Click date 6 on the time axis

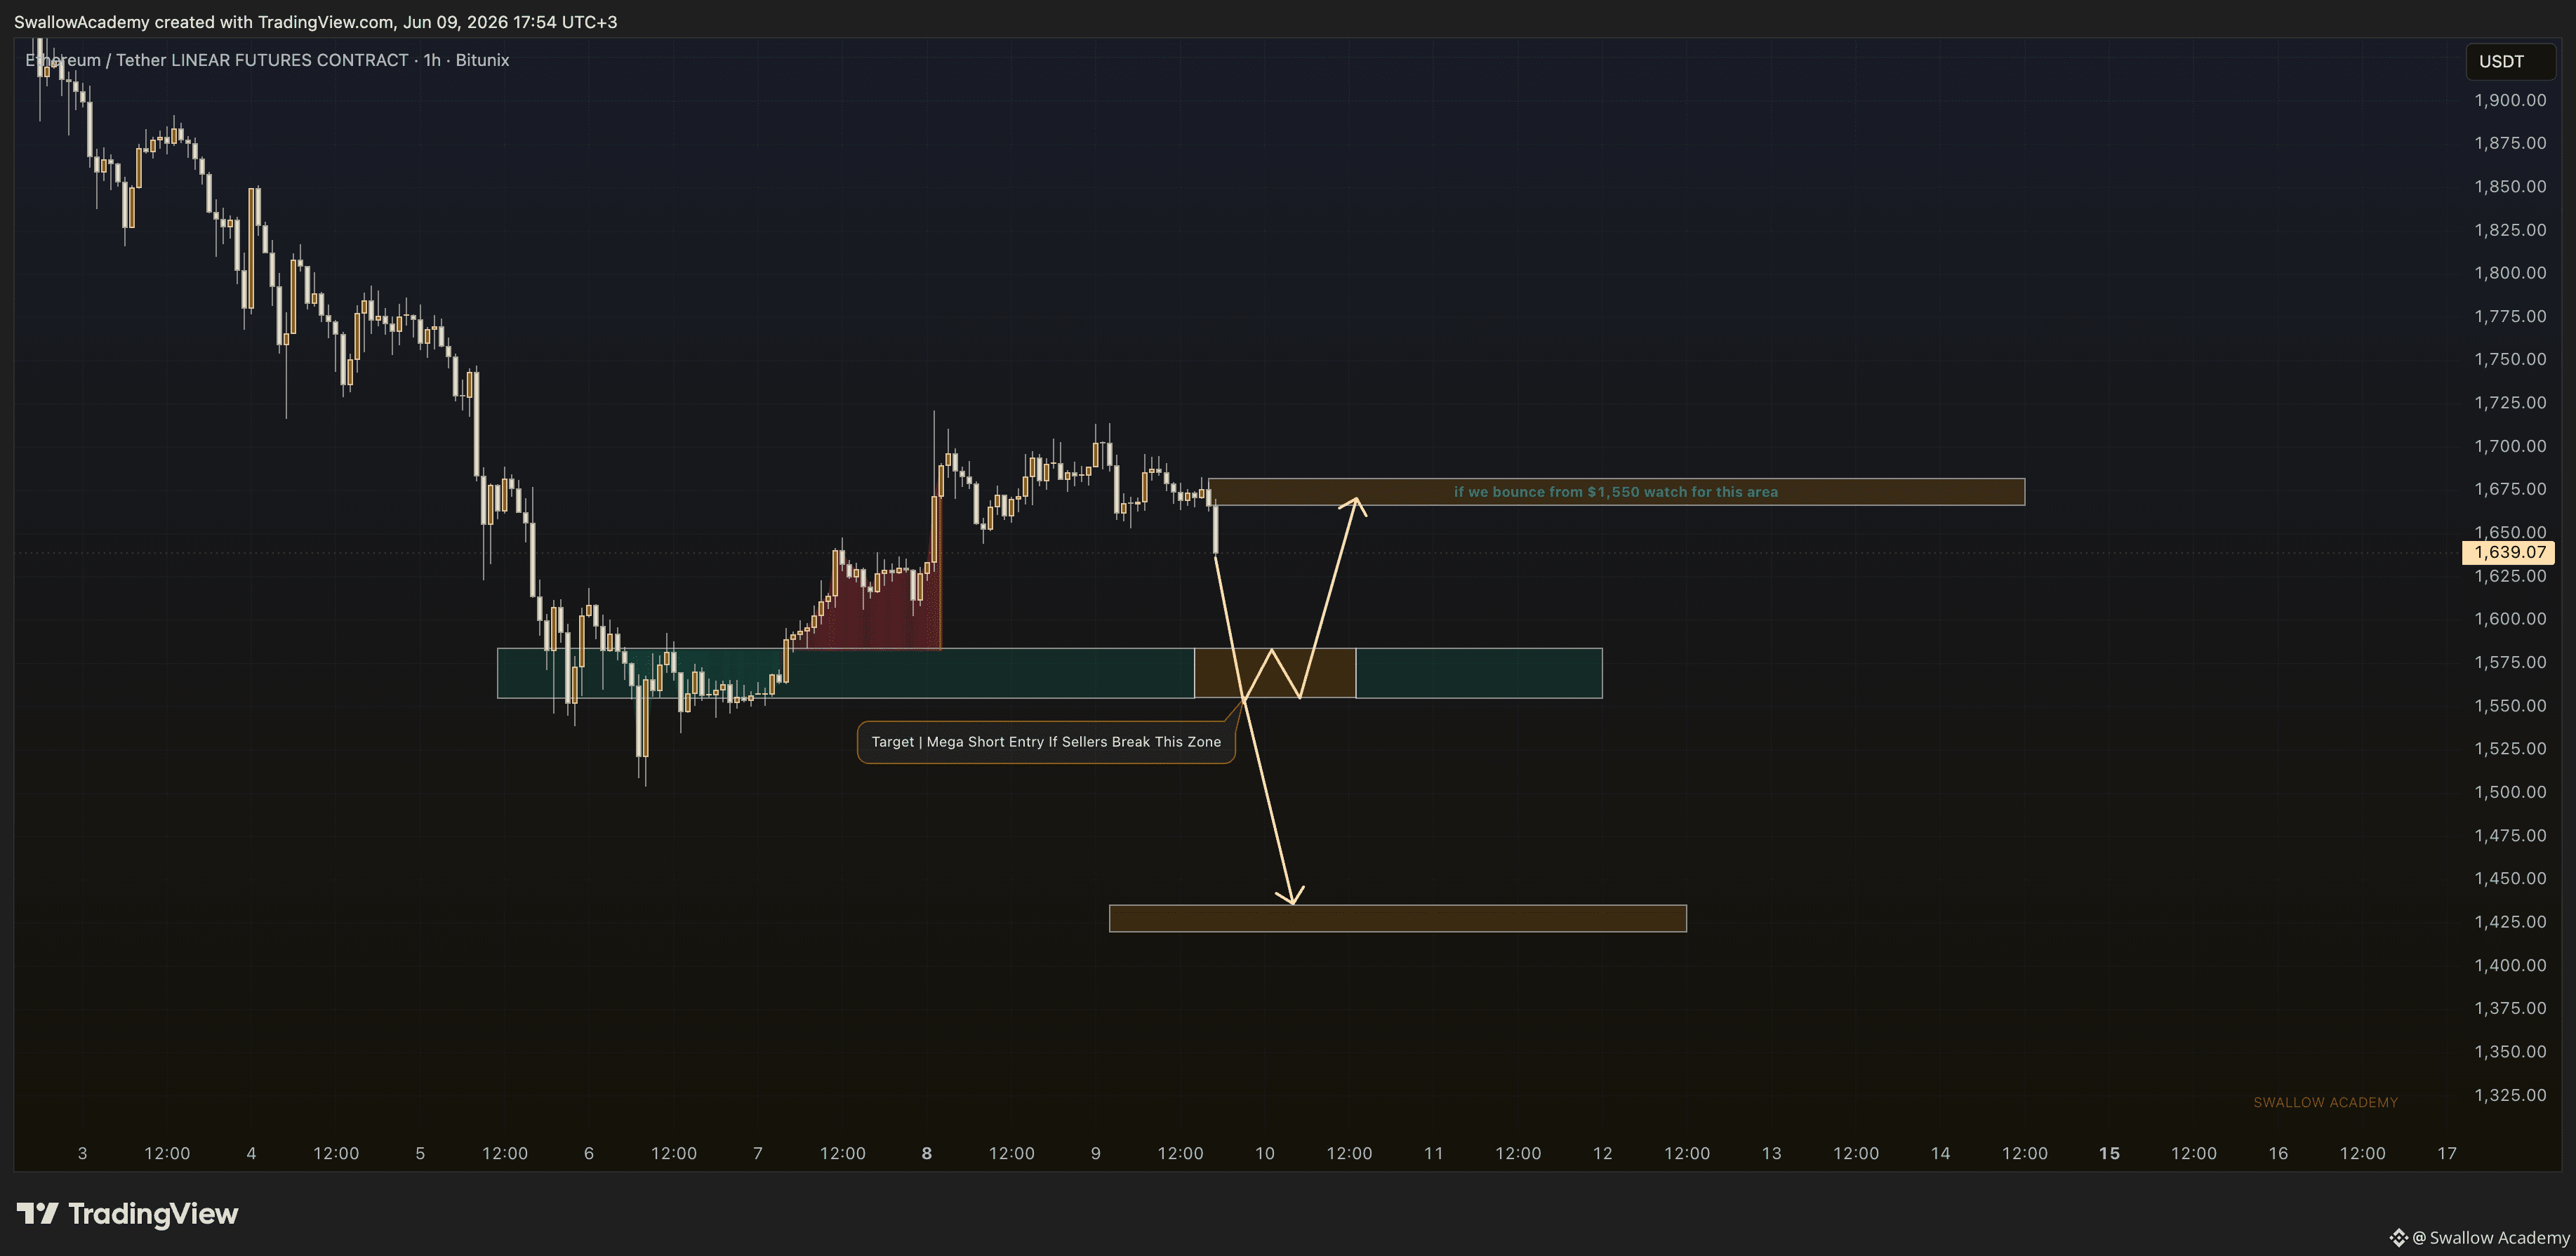(589, 1153)
